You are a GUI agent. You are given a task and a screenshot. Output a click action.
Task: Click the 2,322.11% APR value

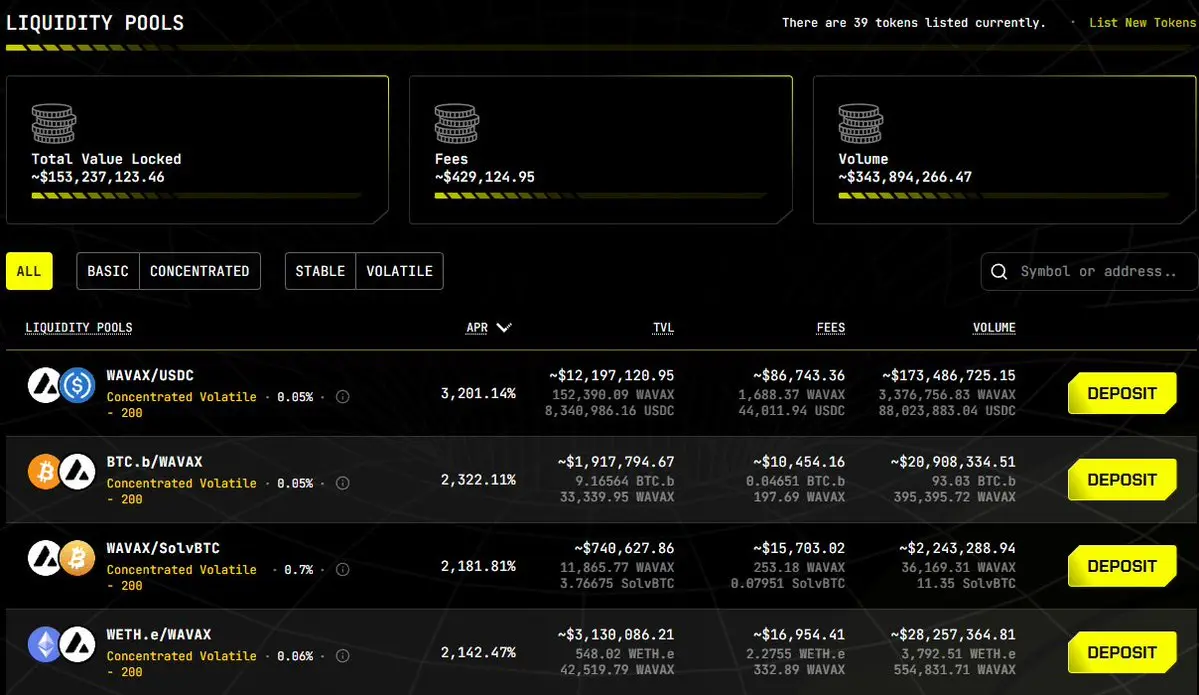478,479
